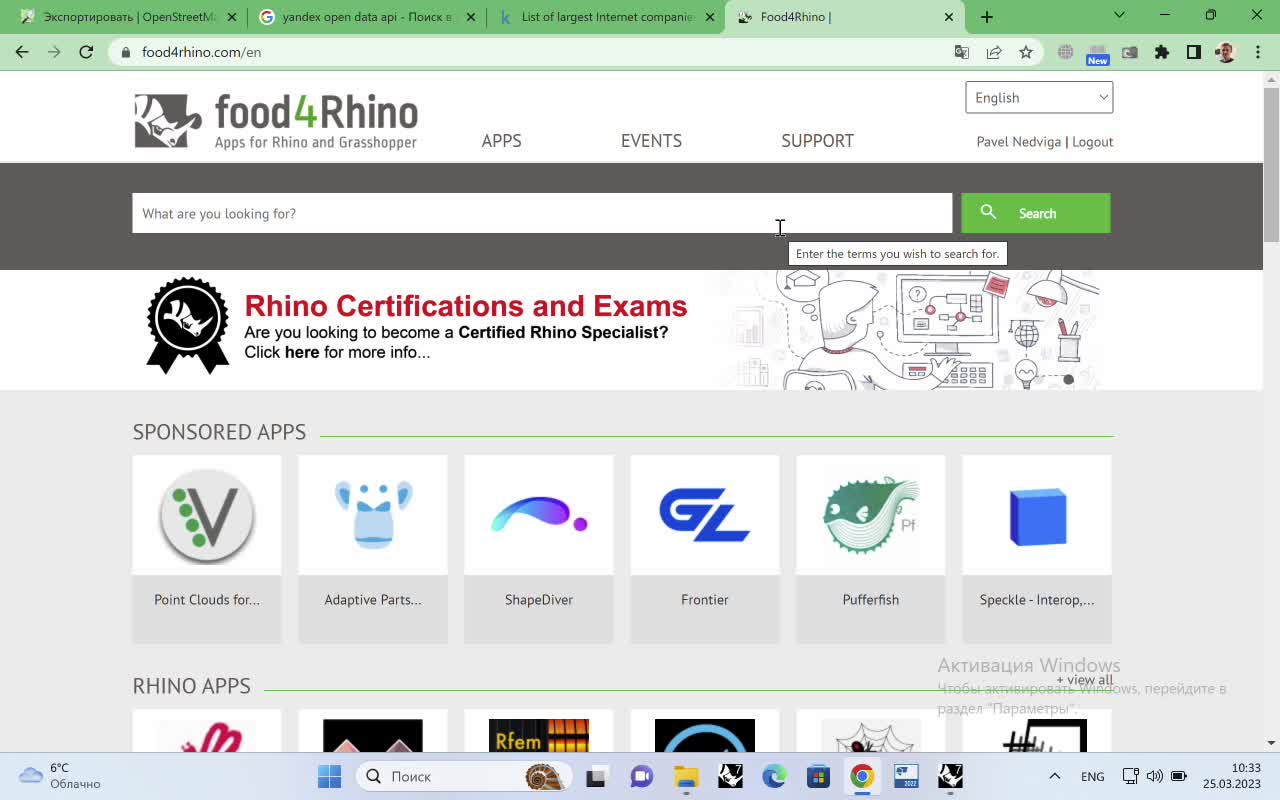1280x800 pixels.
Task: Click the Windows taskbar search box
Action: point(465,776)
